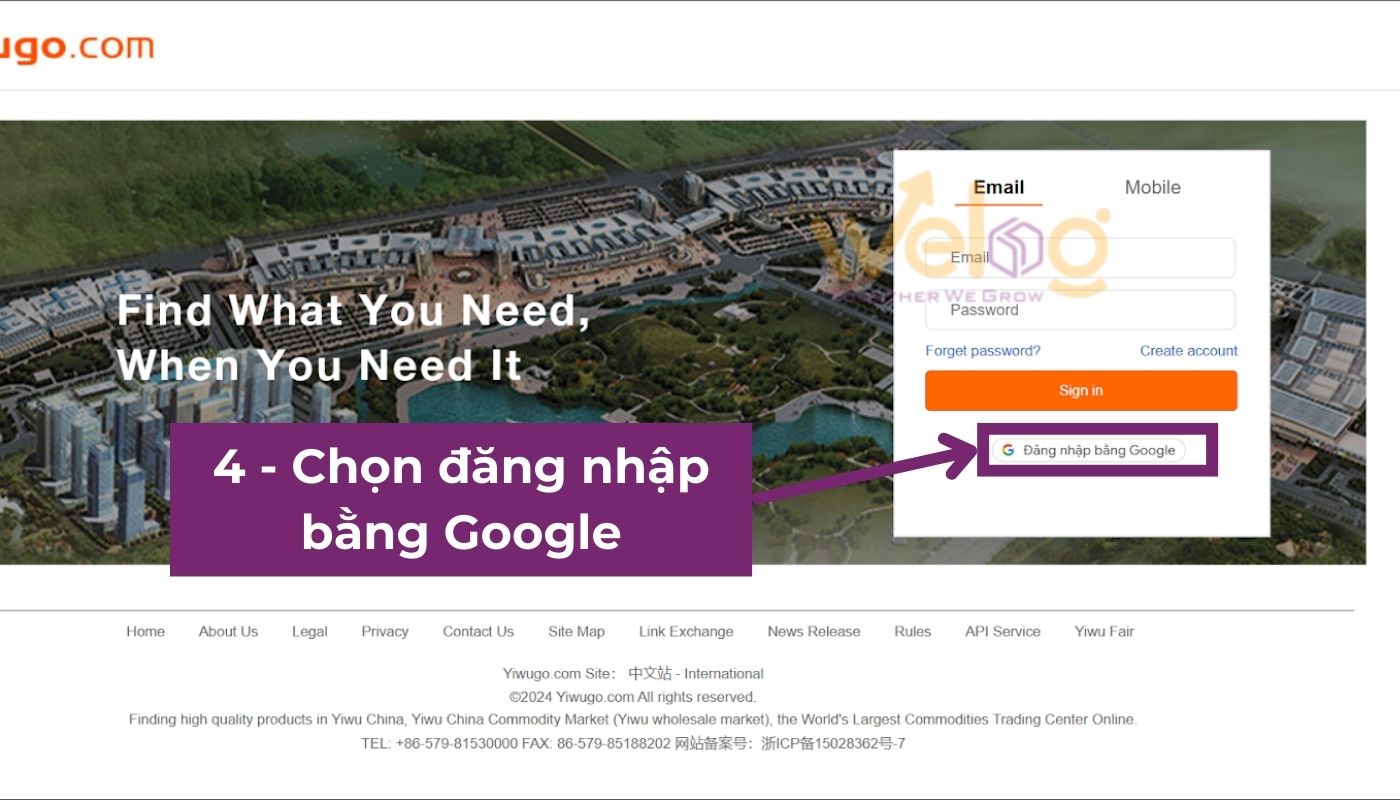Switch to the 中文站 site version
1400x800 pixels.
click(x=650, y=674)
